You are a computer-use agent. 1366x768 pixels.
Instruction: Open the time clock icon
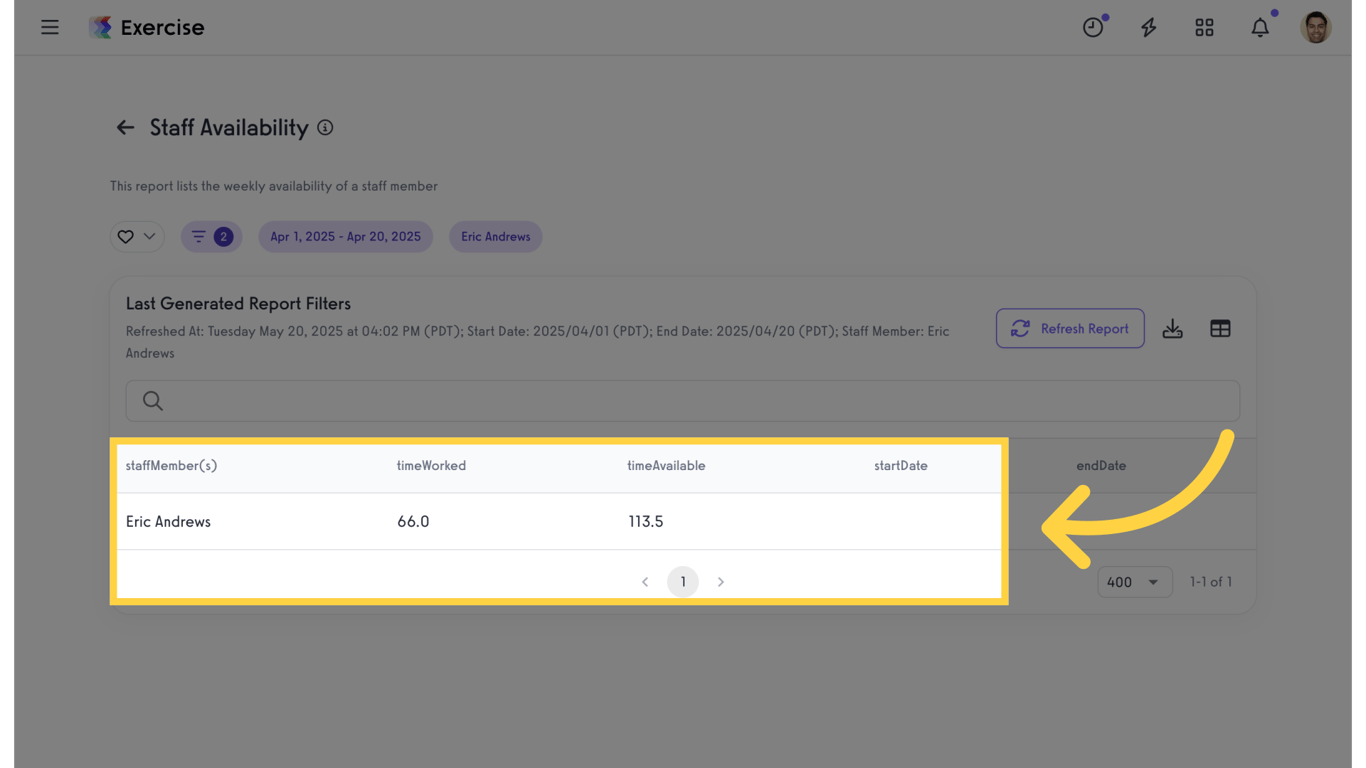[x=1093, y=28]
